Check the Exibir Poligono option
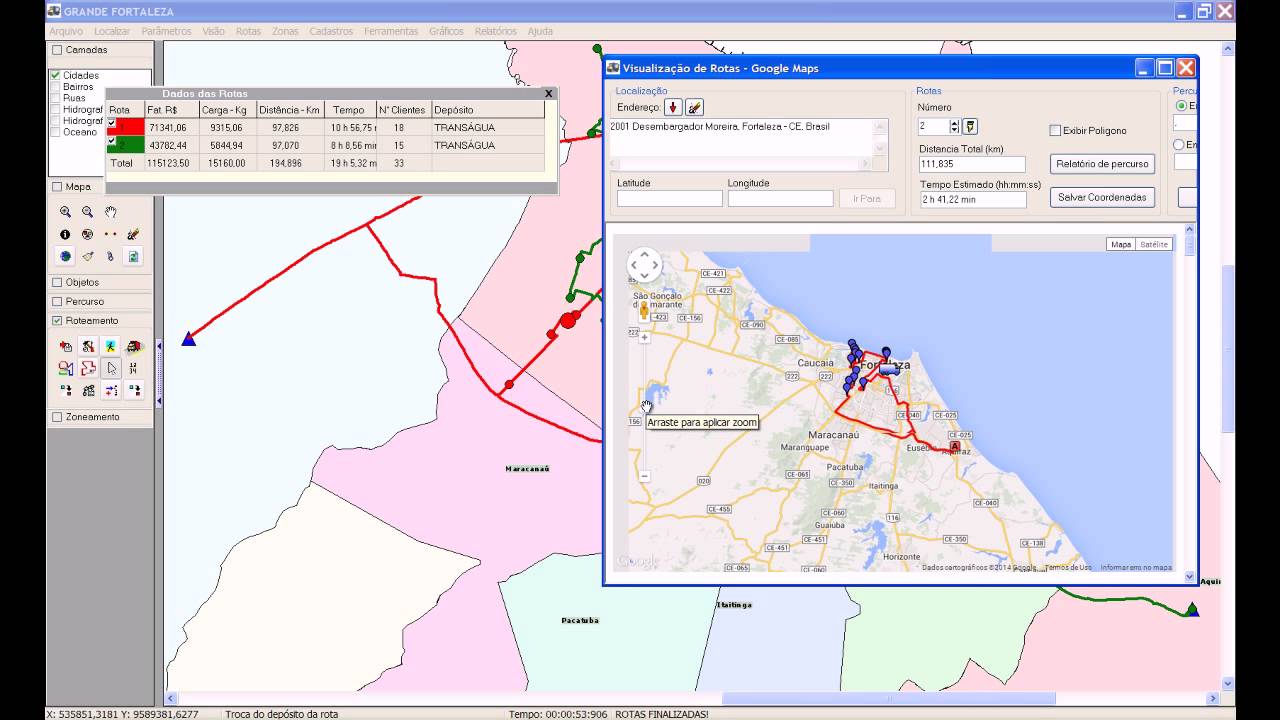This screenshot has width=1280, height=720. pos(1055,131)
